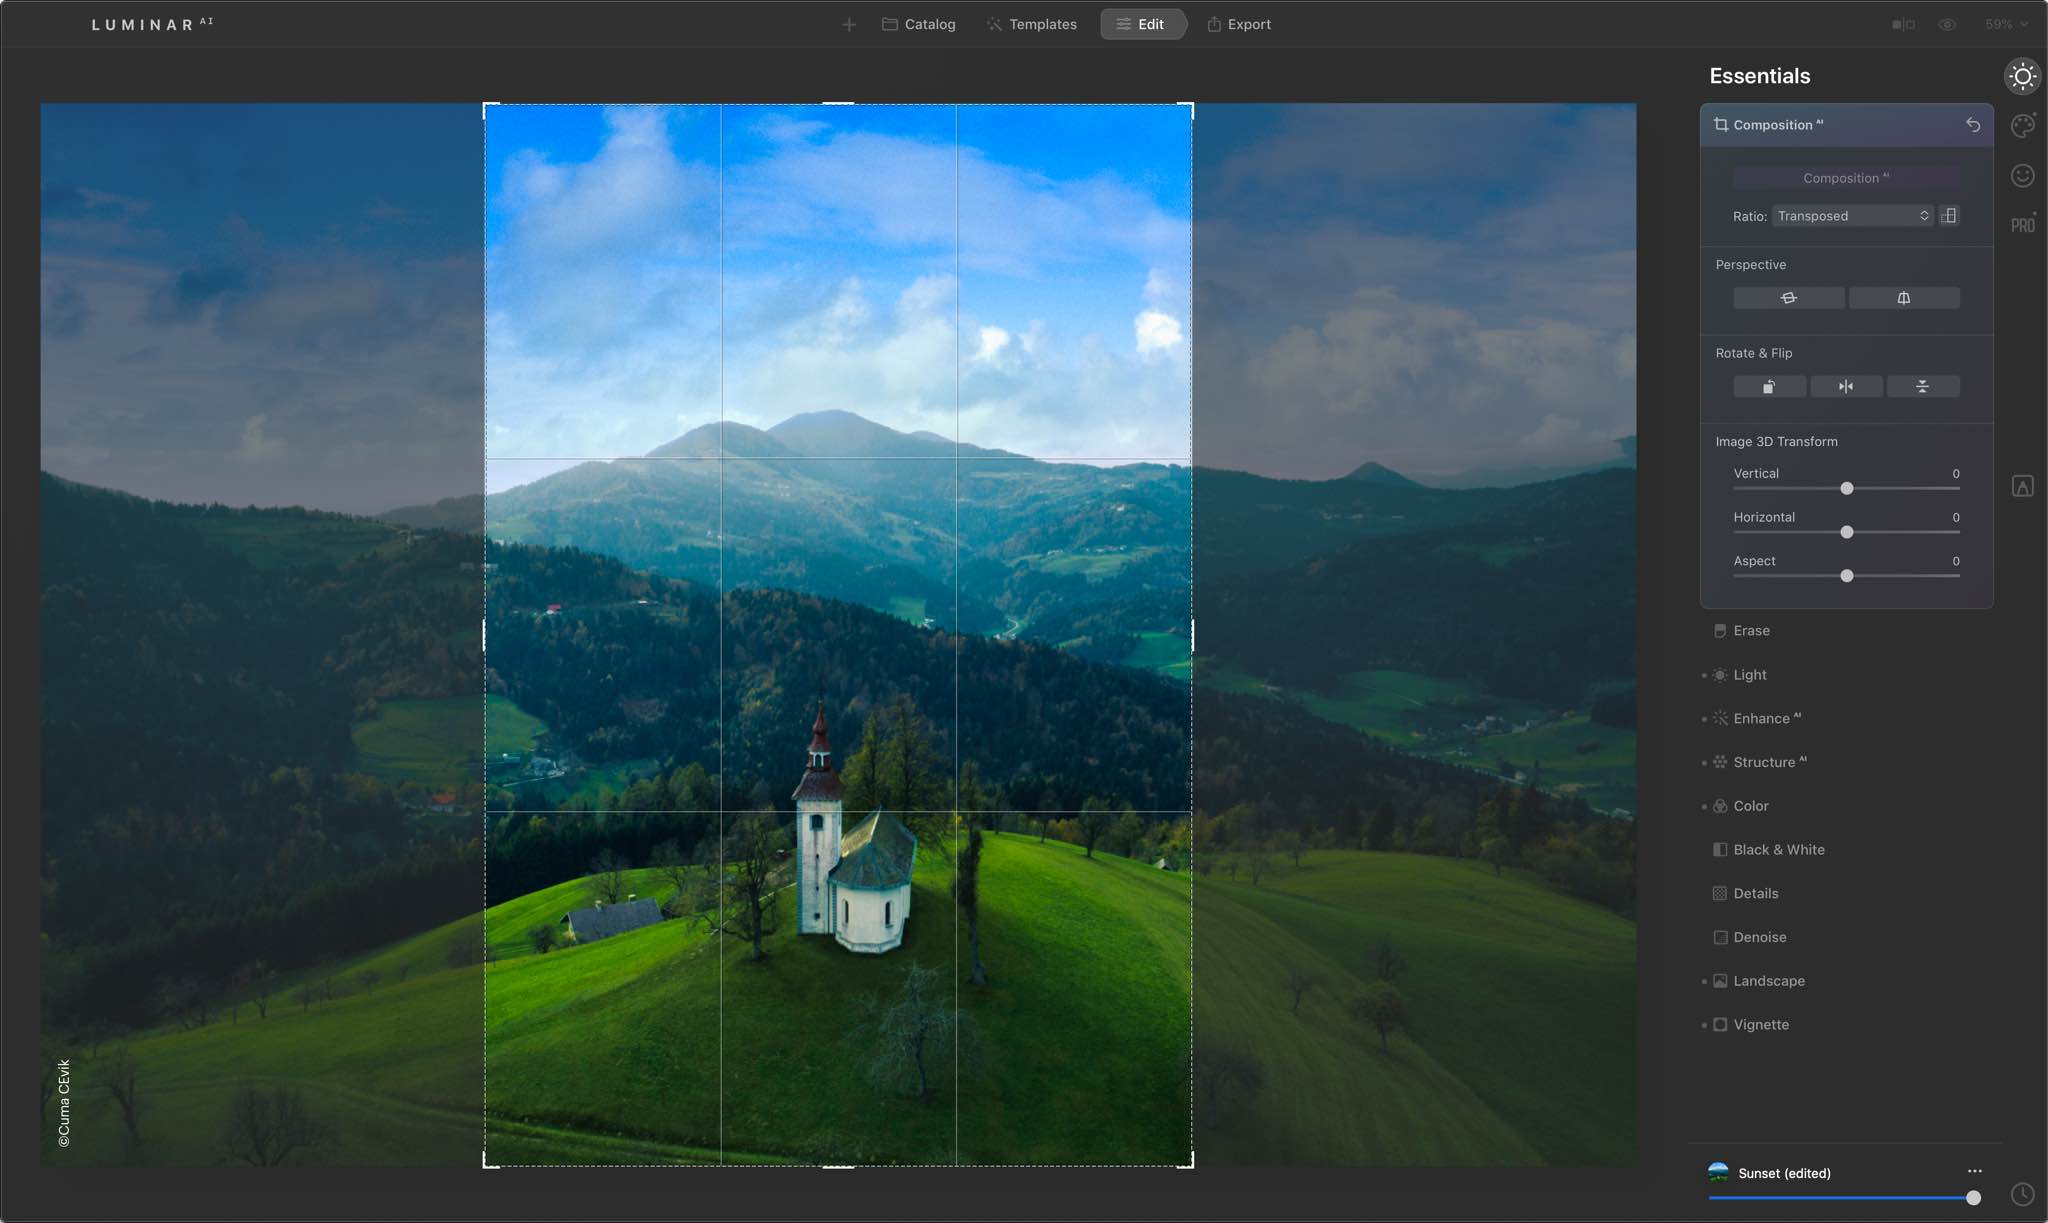Click the Sunset edited template thumbnail
Screen dimensions: 2048x1223
tap(1718, 1172)
